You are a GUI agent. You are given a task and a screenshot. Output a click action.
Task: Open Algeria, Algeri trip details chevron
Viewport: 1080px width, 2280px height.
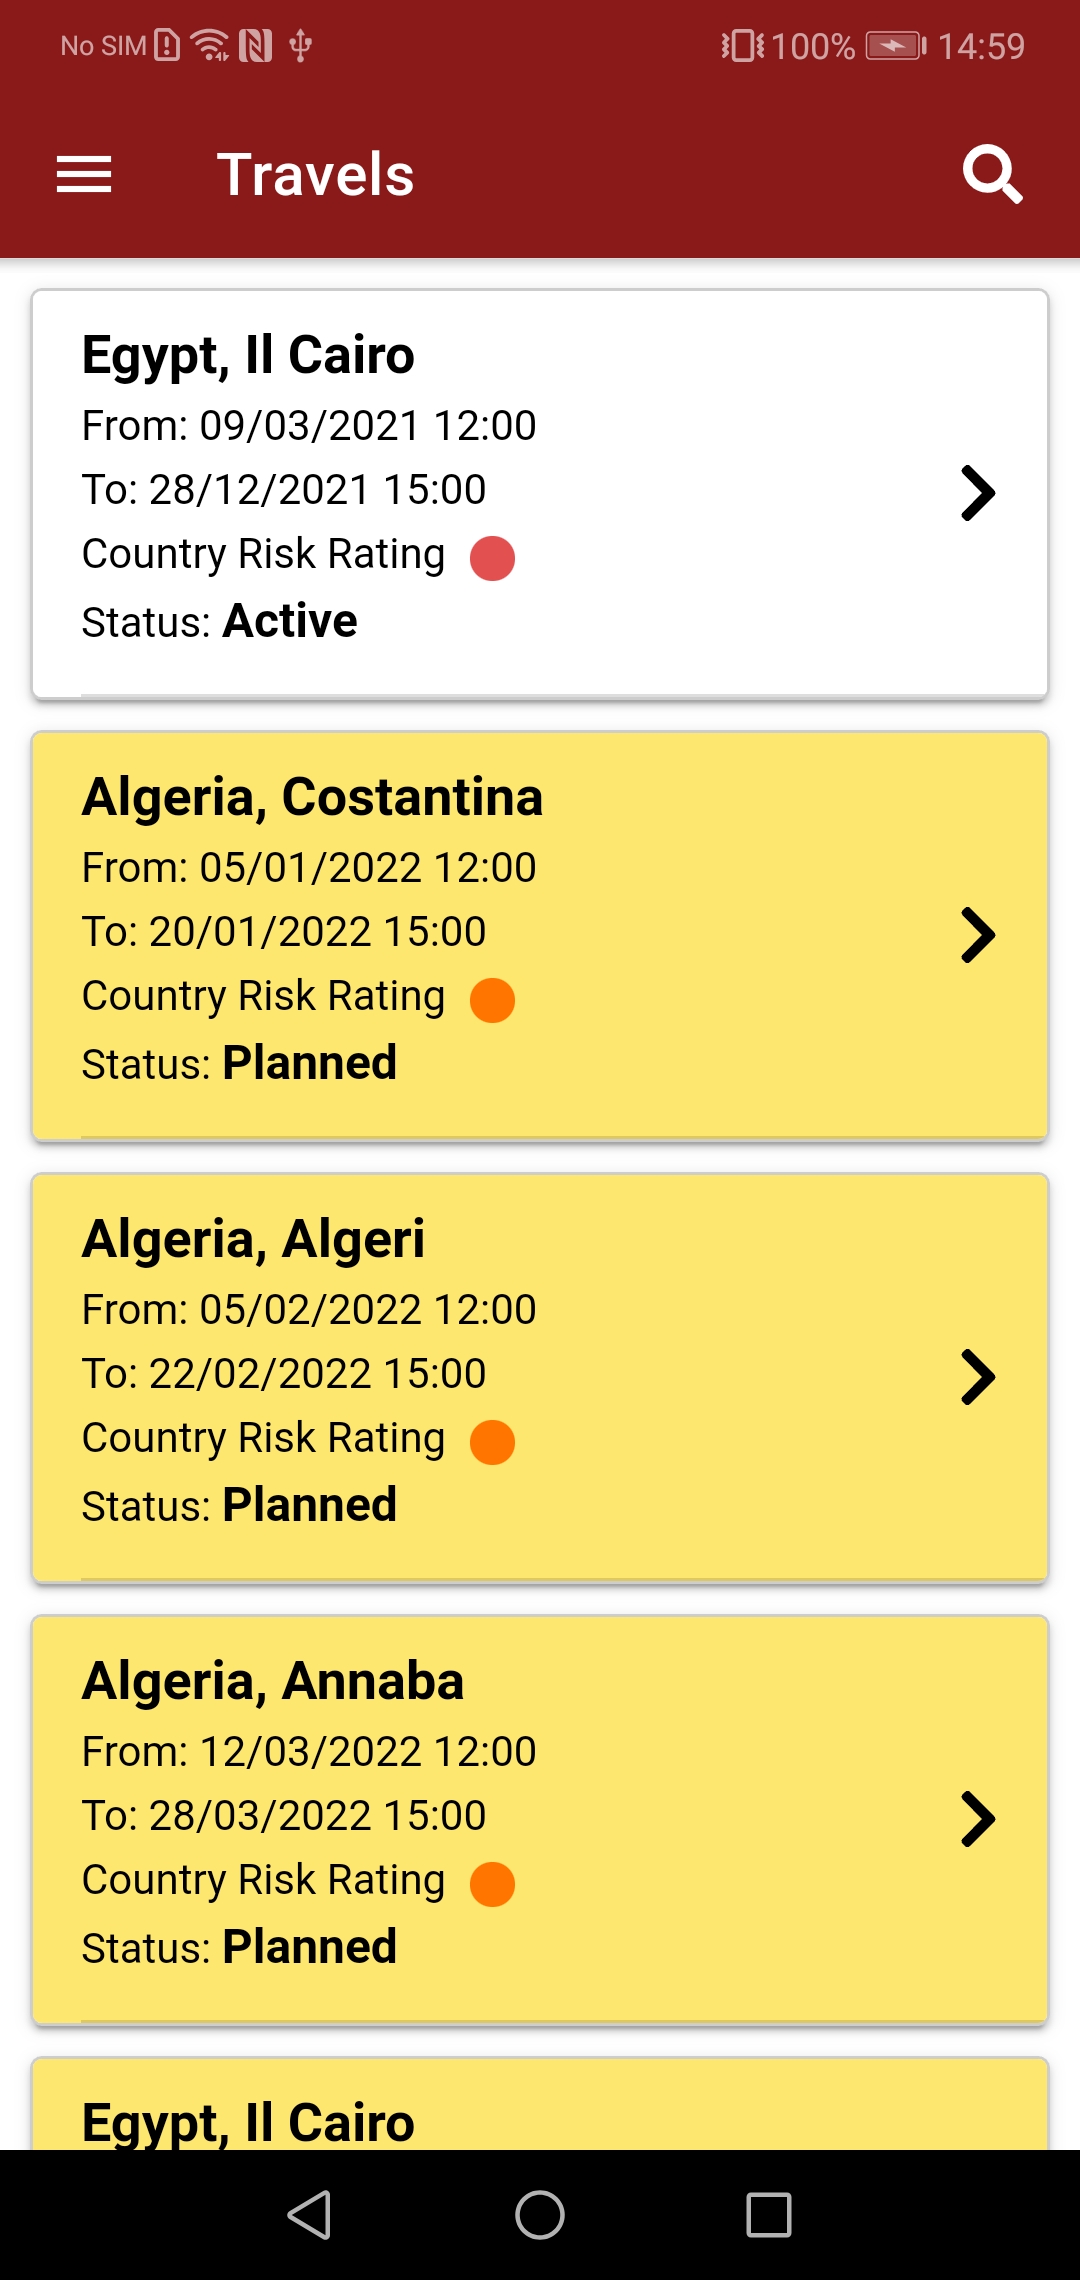(977, 1377)
